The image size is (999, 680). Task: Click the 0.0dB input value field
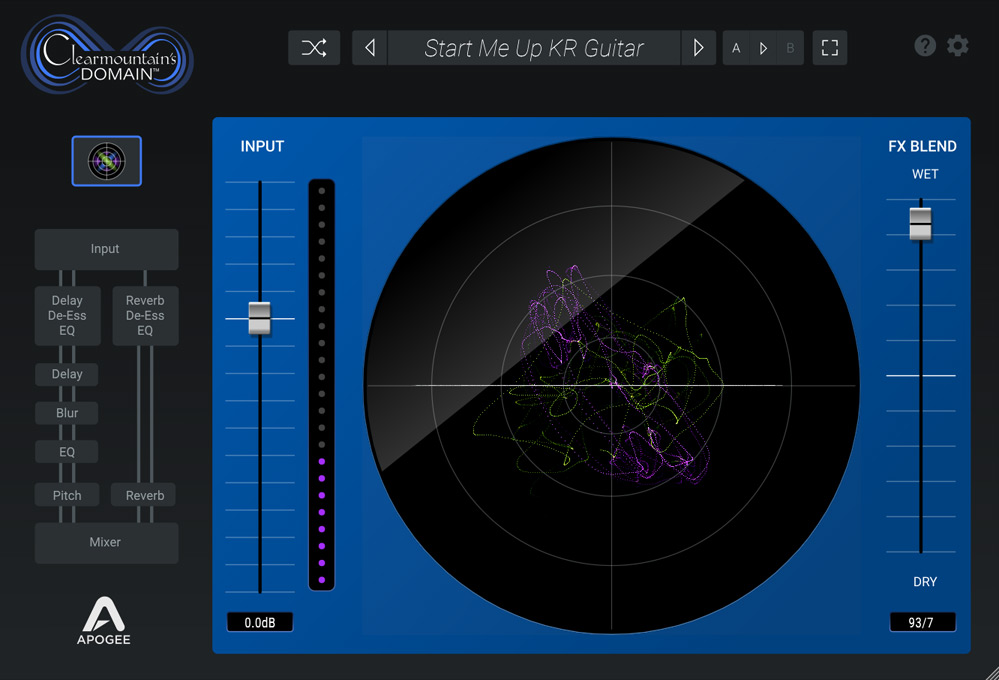tap(259, 623)
